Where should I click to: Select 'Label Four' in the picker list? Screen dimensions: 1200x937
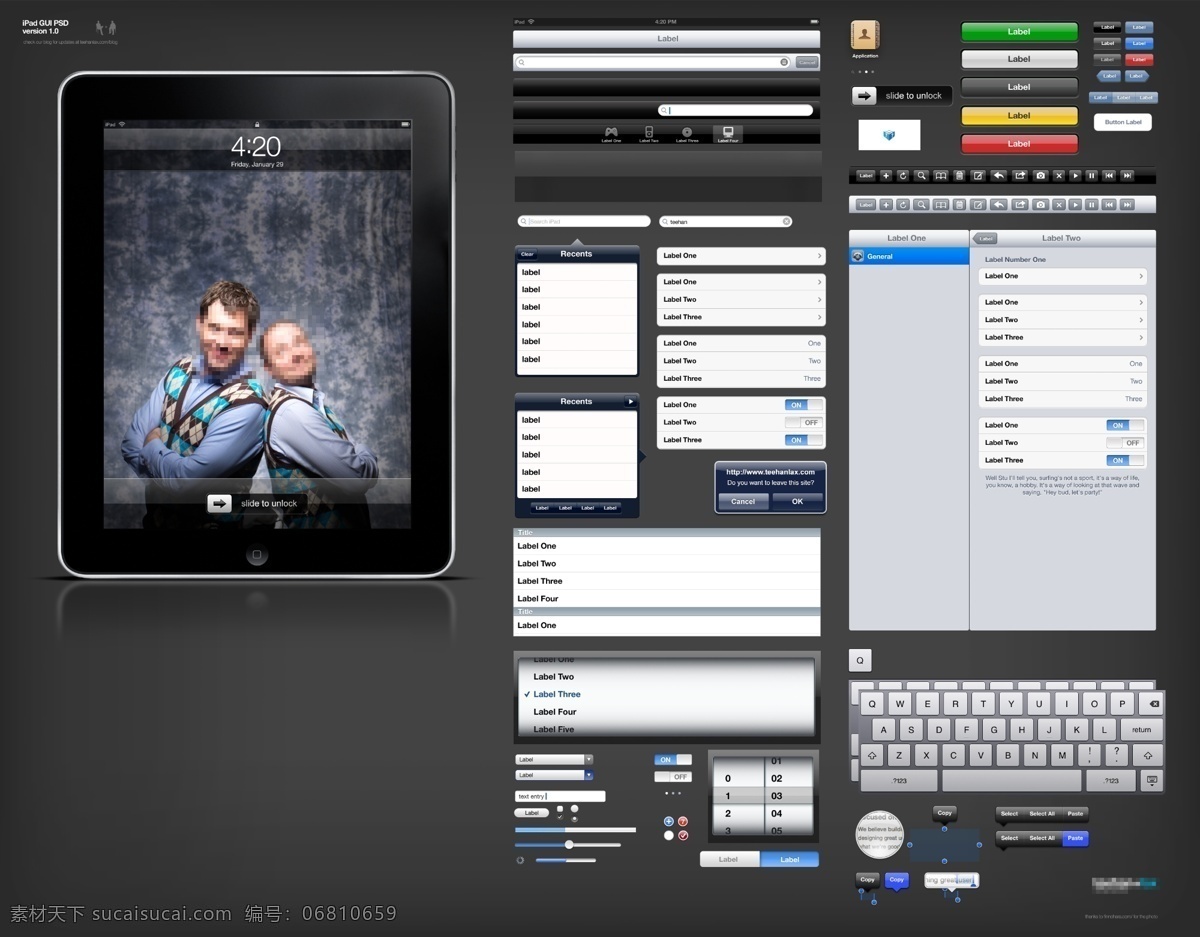555,712
